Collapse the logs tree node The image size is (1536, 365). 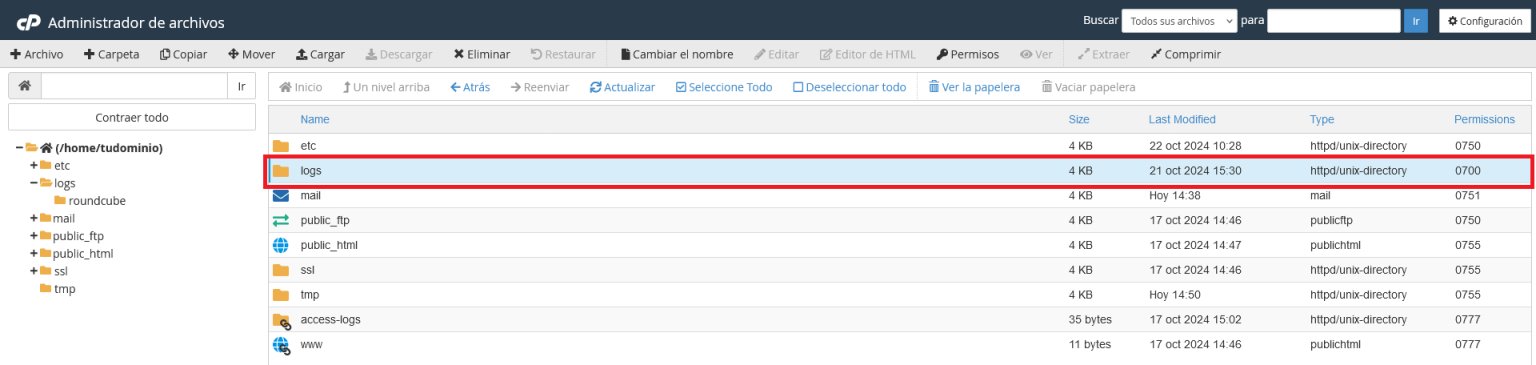coord(34,183)
